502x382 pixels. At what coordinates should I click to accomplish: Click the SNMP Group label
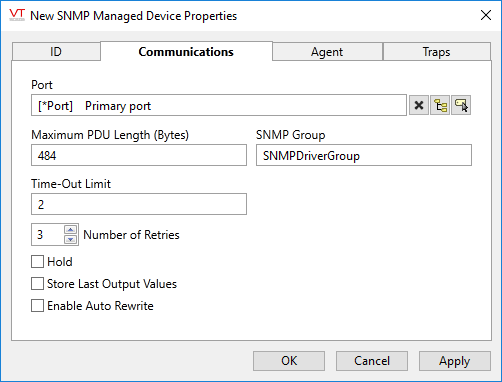click(290, 135)
